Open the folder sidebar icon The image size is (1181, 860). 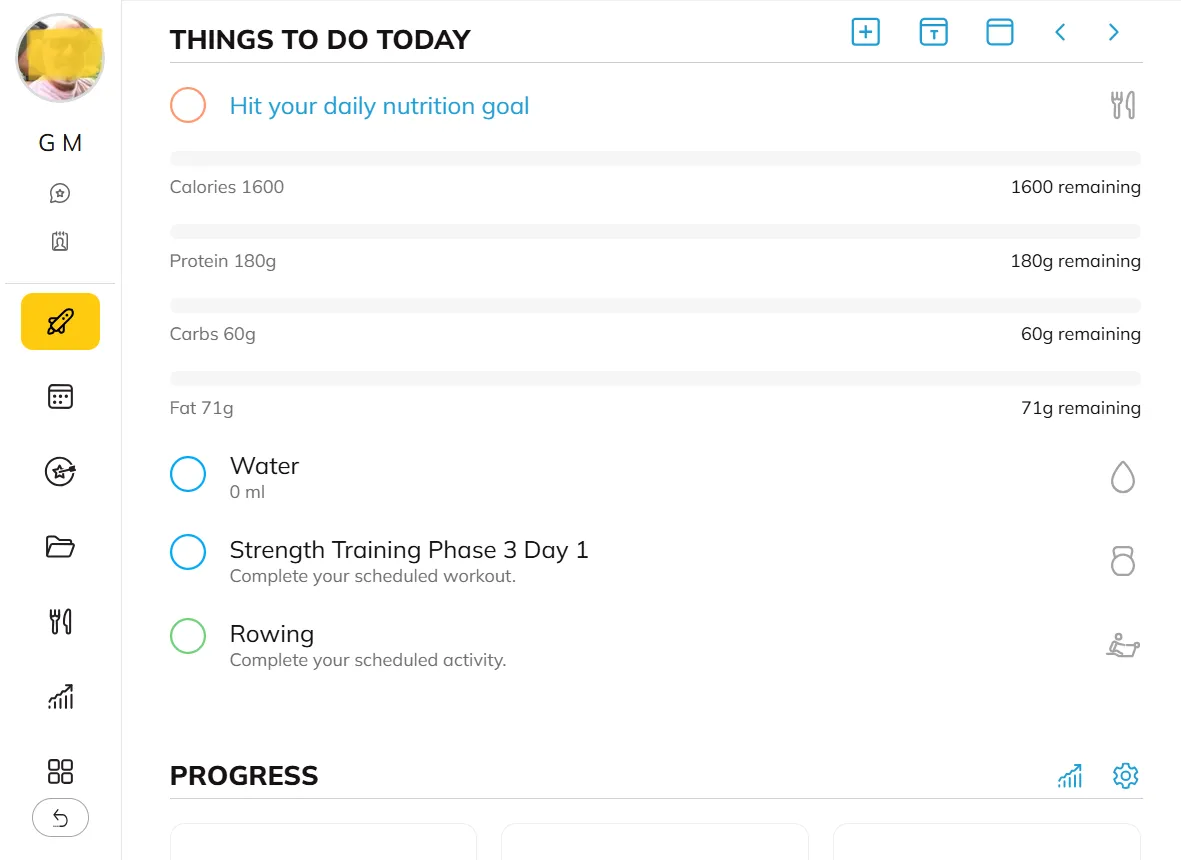point(60,547)
